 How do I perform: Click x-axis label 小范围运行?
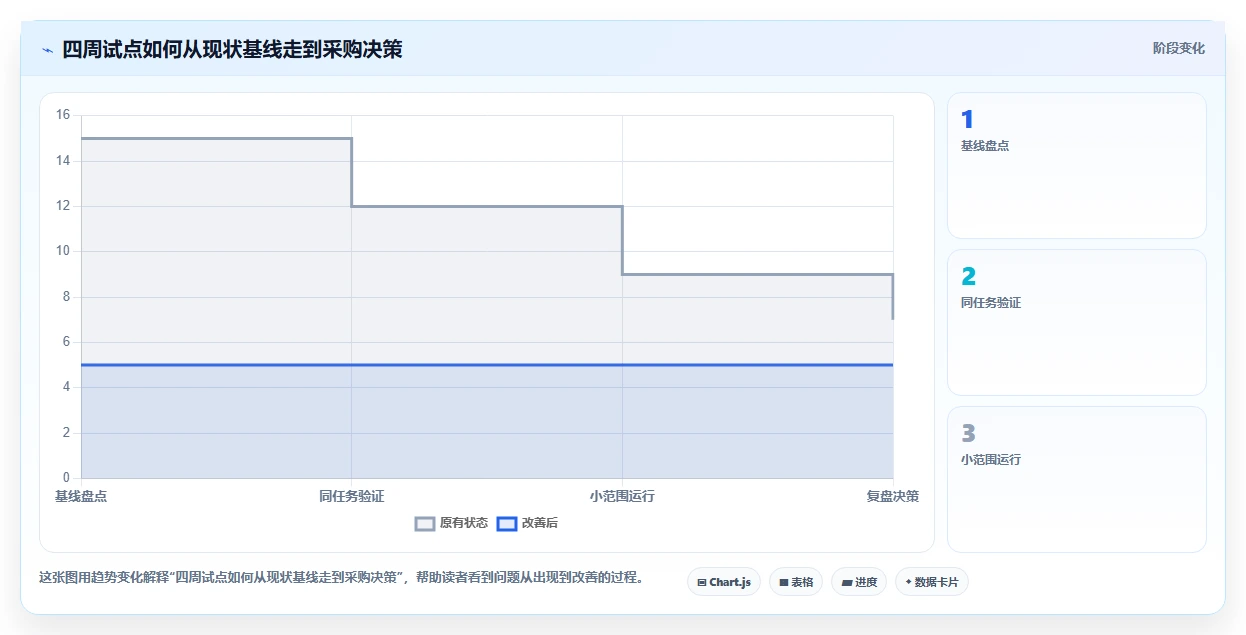622,496
